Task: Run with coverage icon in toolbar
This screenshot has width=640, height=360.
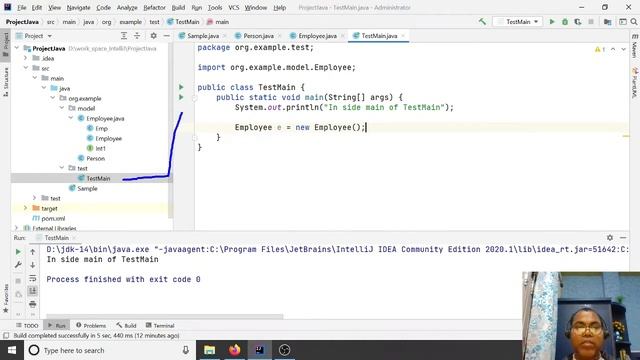Action: pyautogui.click(x=578, y=22)
